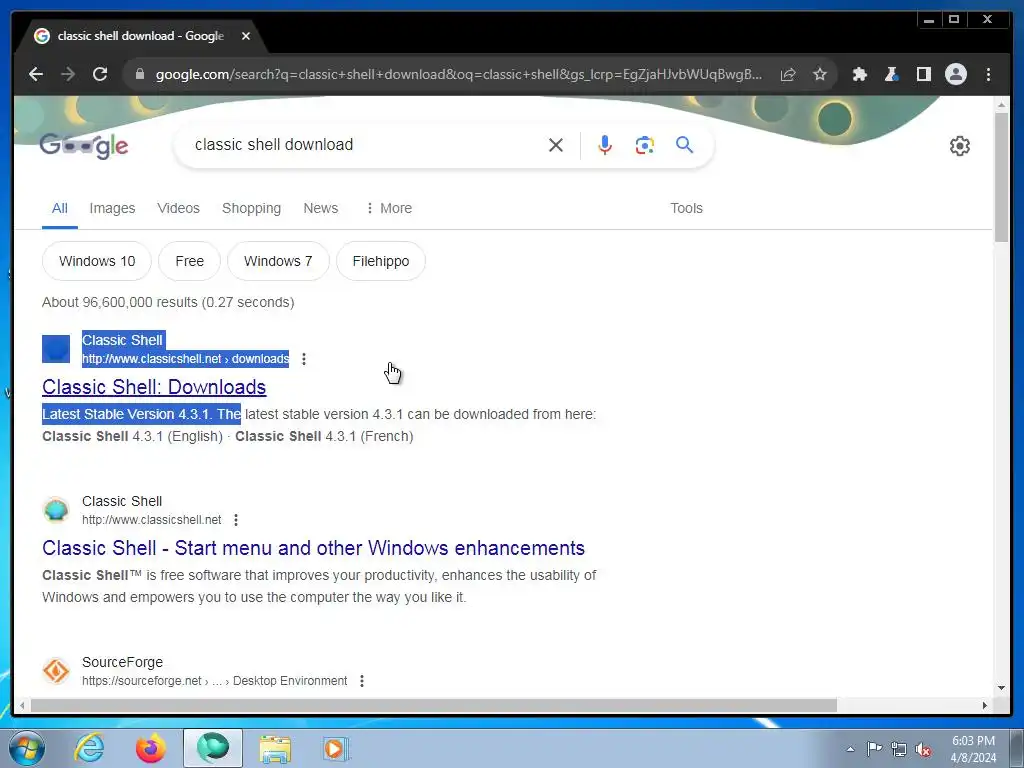This screenshot has height=768, width=1024.
Task: Open the Chrome profile avatar menu
Action: (955, 74)
